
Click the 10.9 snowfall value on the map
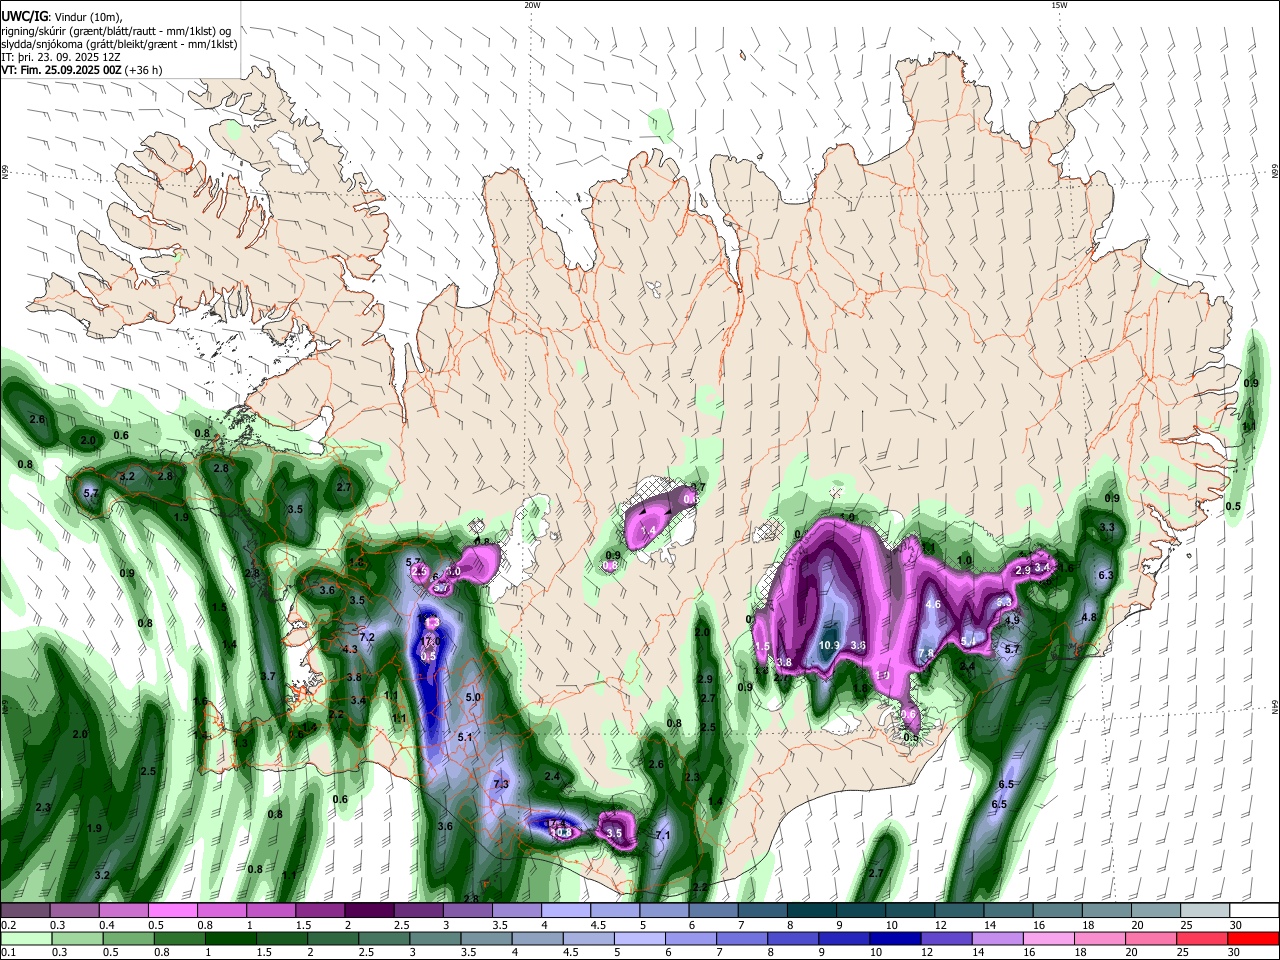tap(829, 645)
